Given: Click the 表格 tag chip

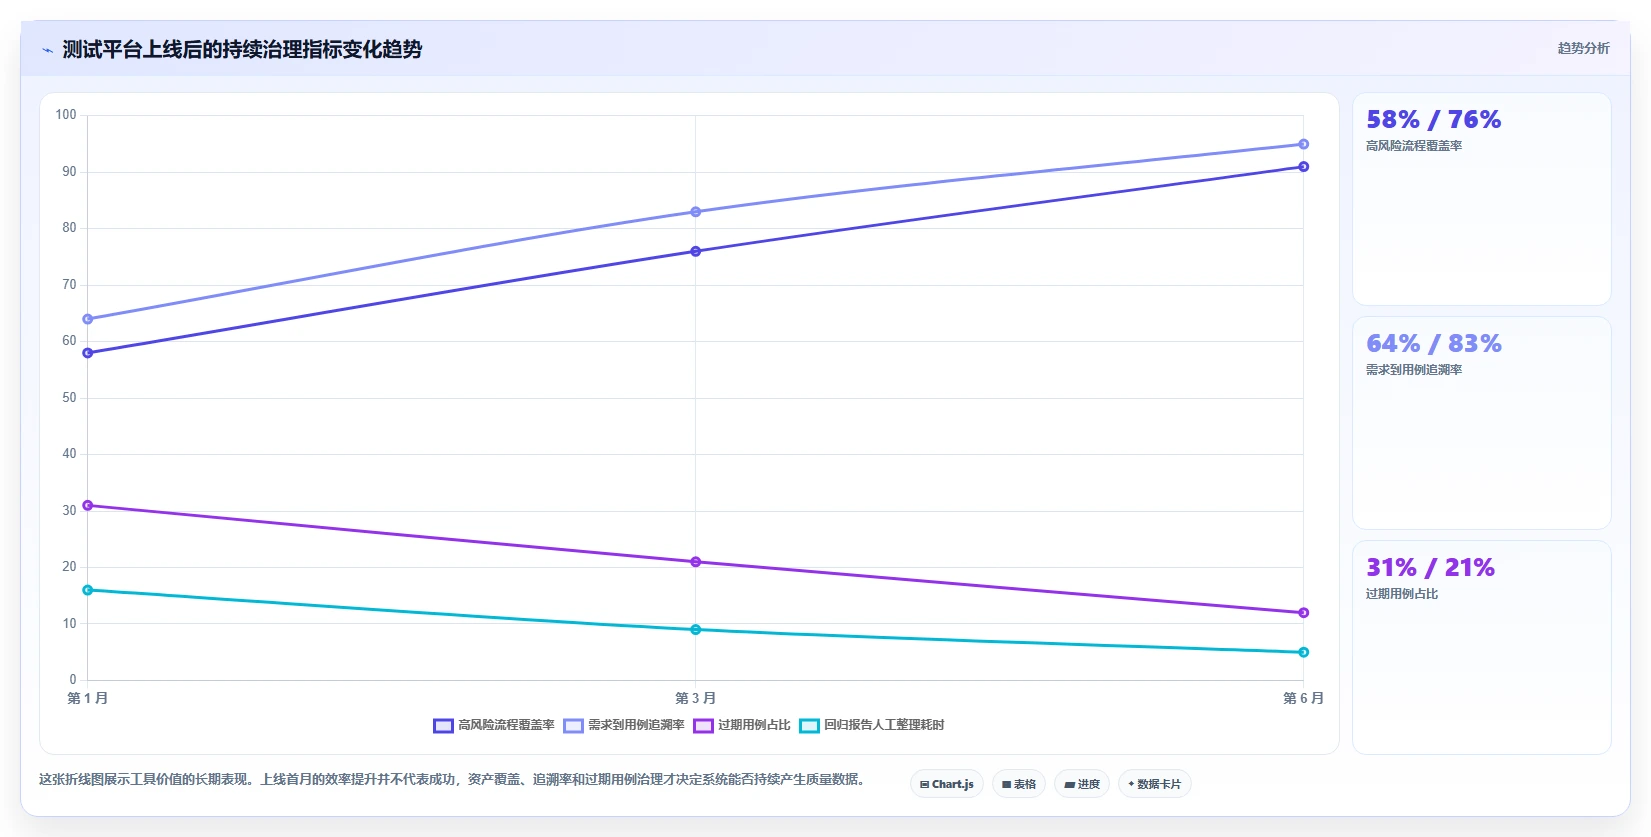Looking at the screenshot, I should 1019,784.
